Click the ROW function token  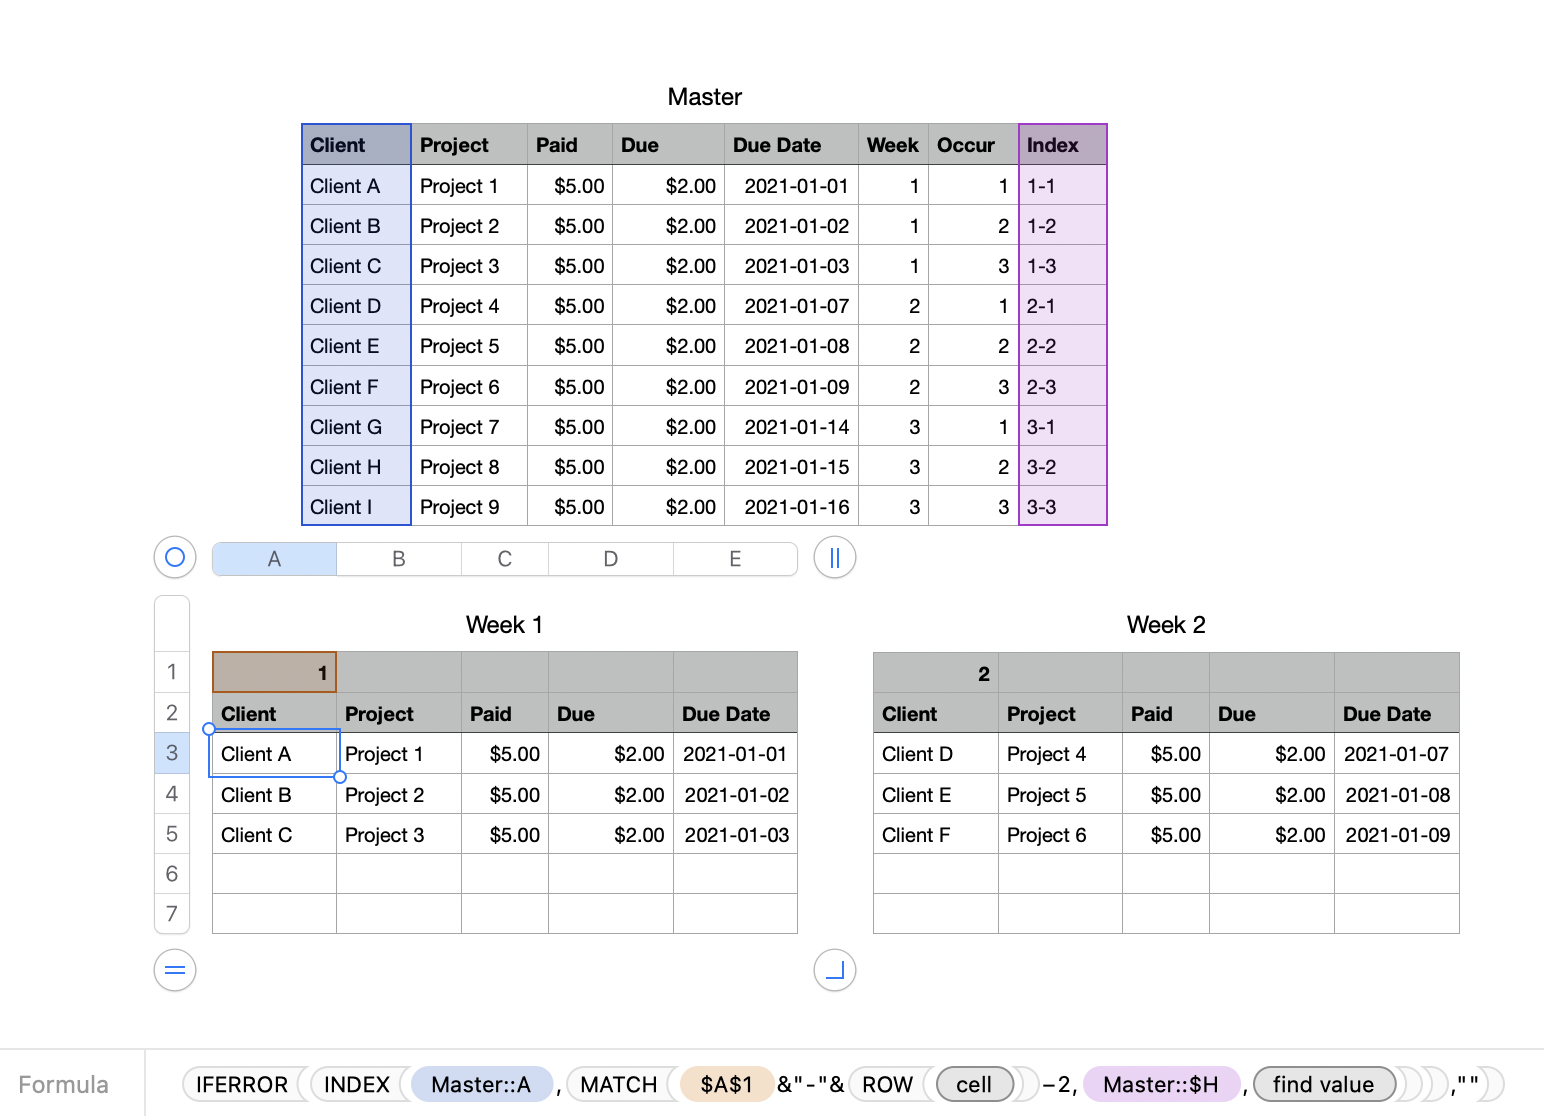[x=886, y=1084]
